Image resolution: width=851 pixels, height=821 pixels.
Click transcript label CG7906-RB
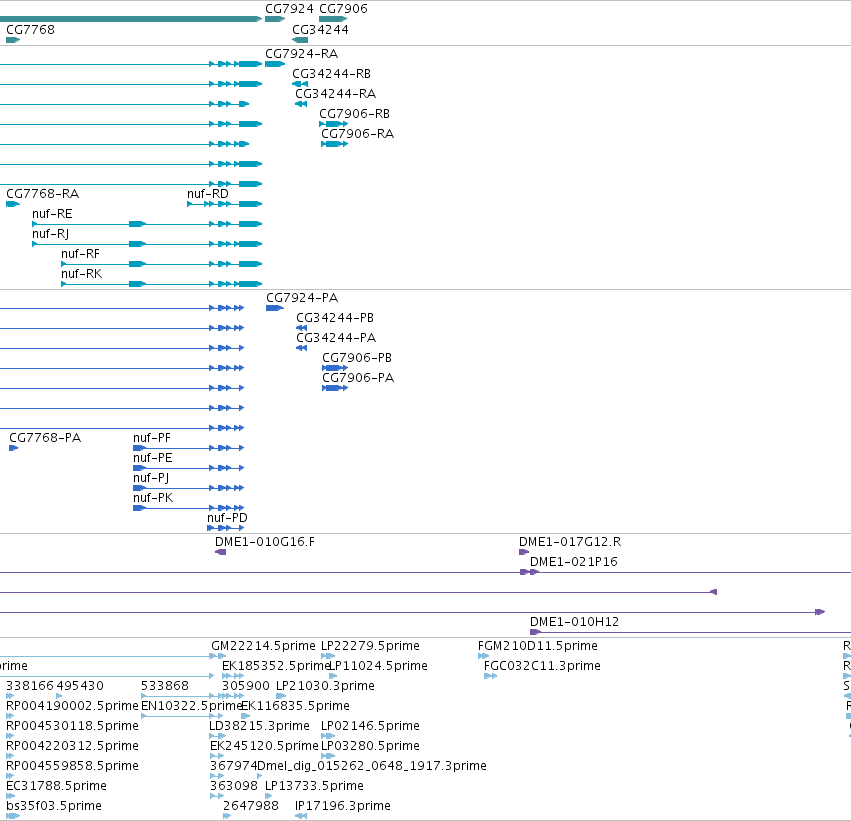[354, 114]
